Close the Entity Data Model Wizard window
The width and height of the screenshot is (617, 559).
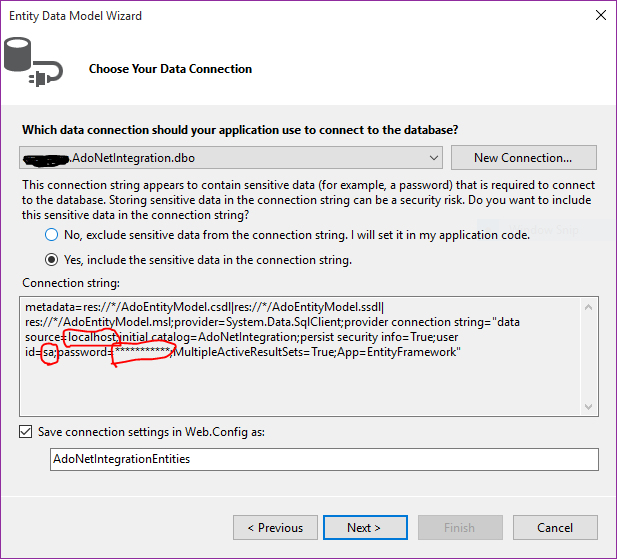click(599, 16)
